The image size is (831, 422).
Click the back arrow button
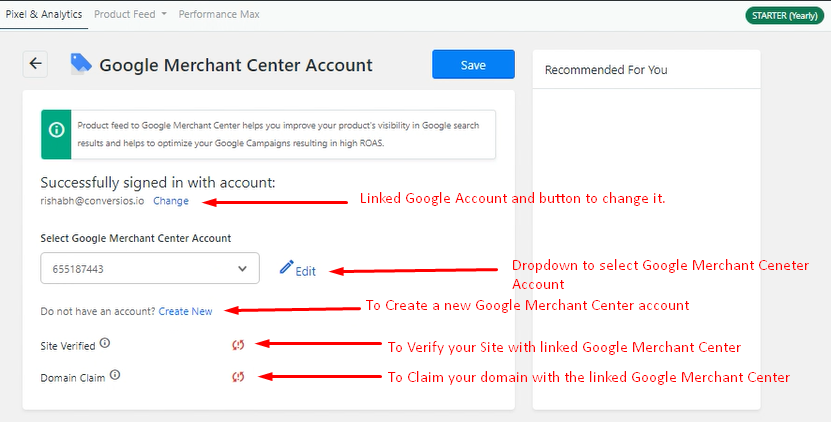pos(35,64)
